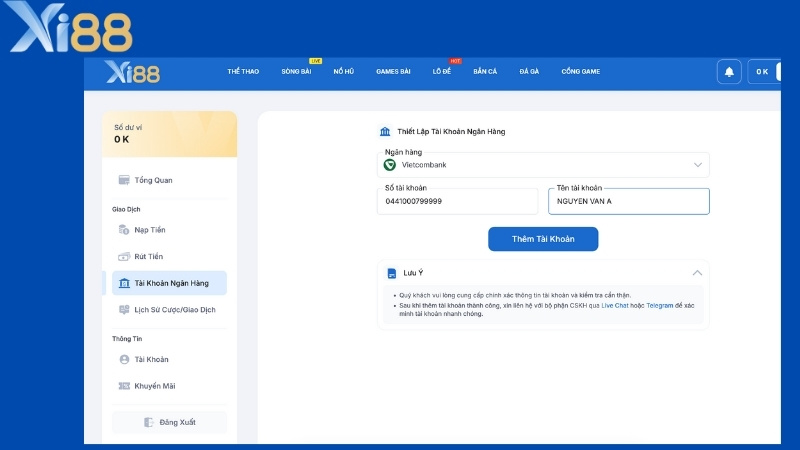Open Lịch Sử Cược/Giao Dịch page

coord(169,310)
